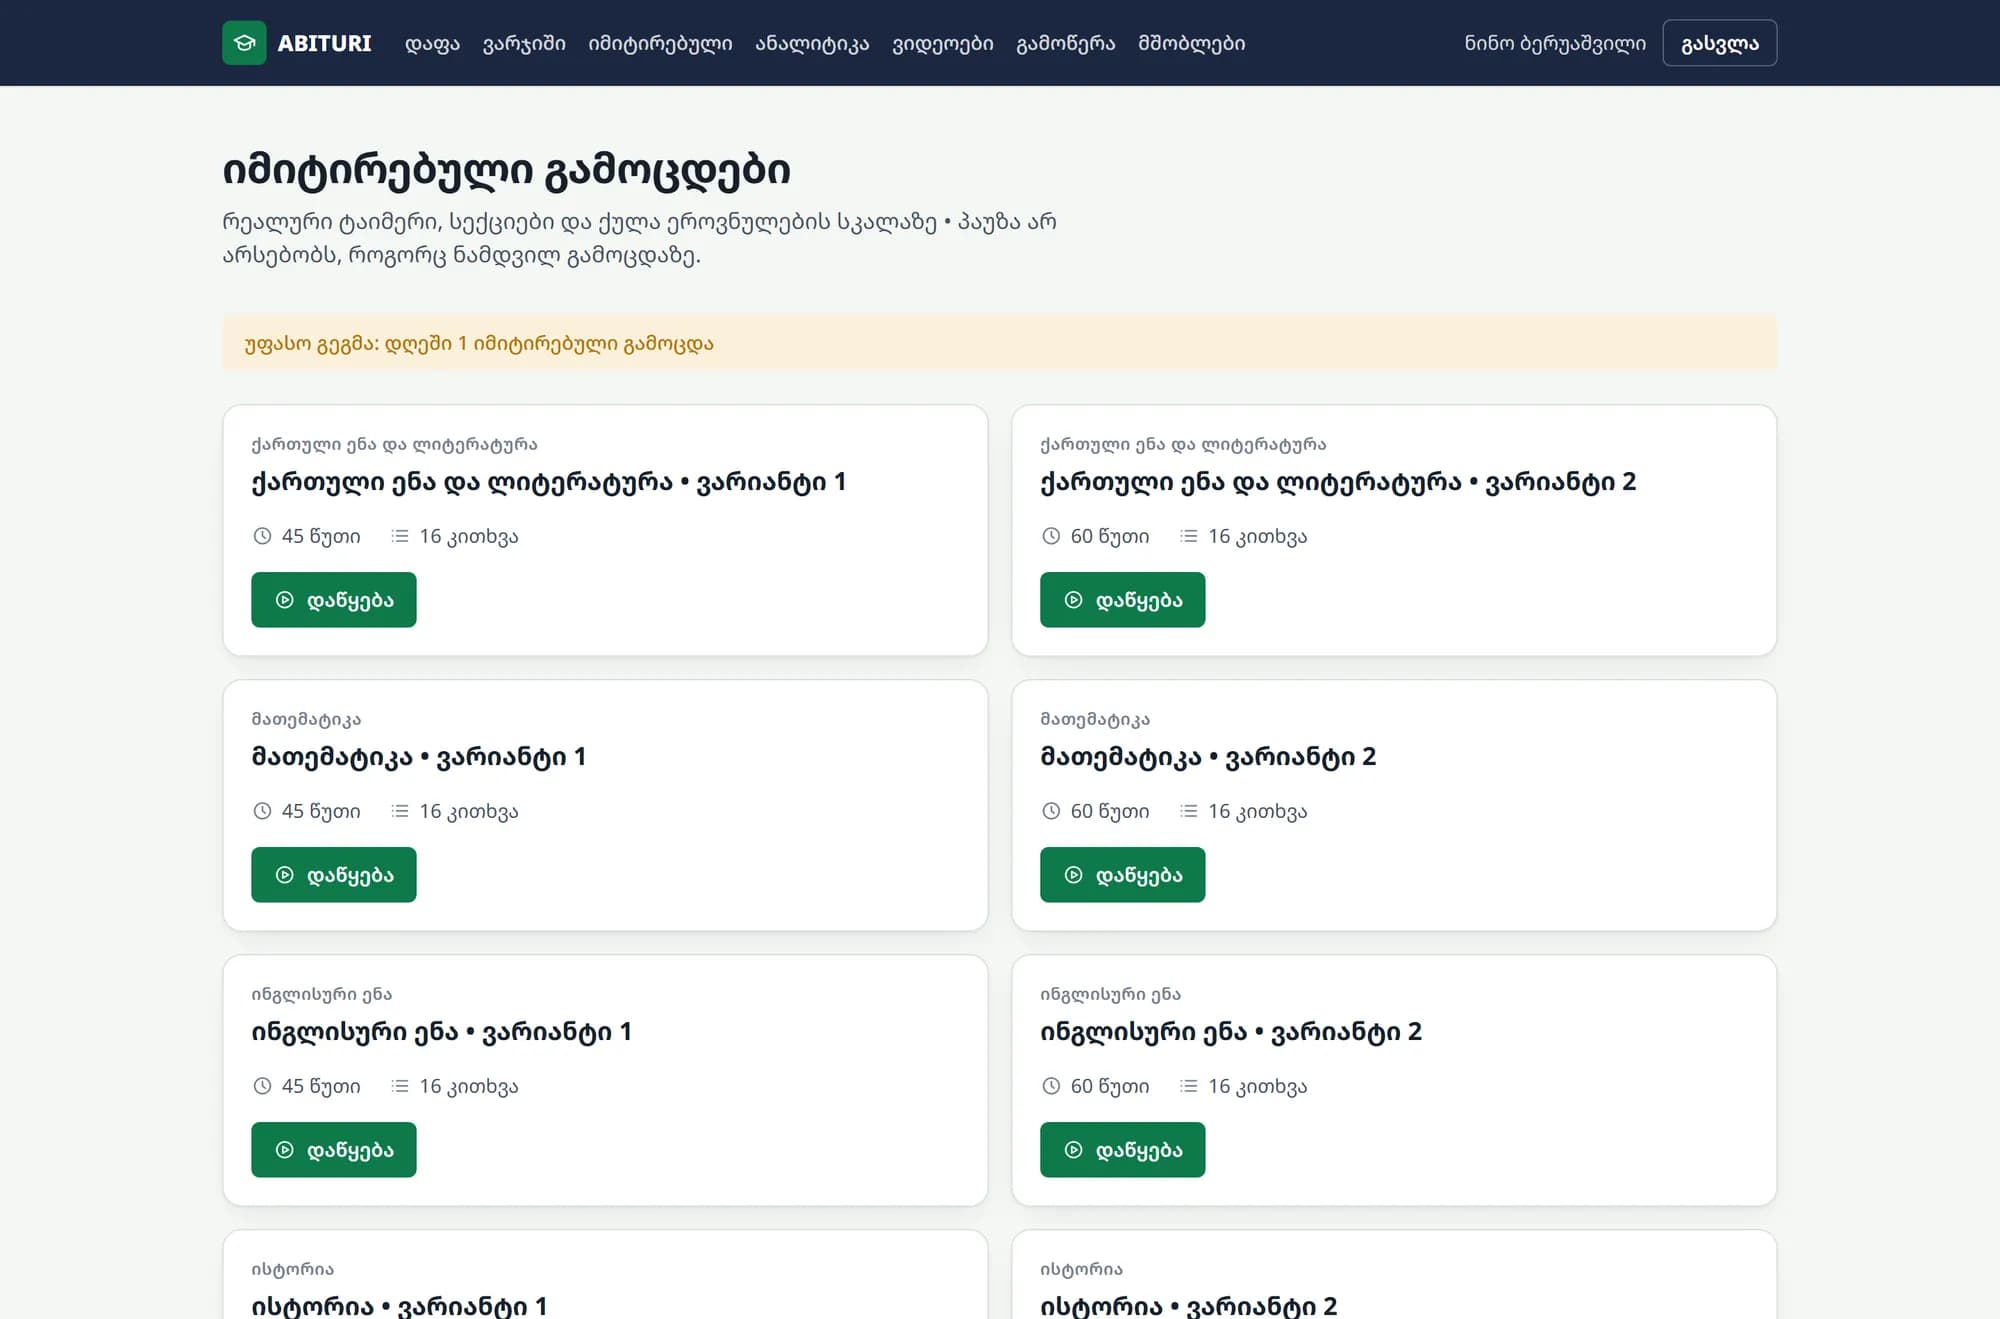Open ვიდეოები in the top navigation

(943, 43)
